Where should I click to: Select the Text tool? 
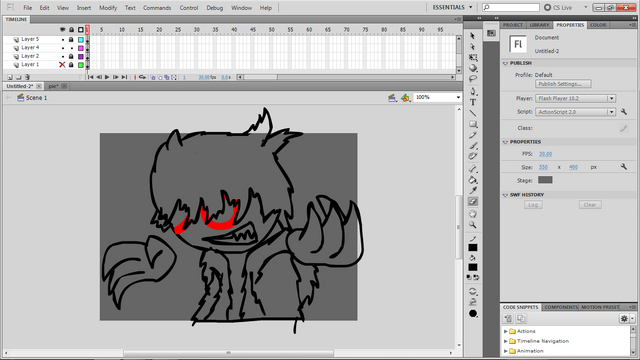[473, 102]
